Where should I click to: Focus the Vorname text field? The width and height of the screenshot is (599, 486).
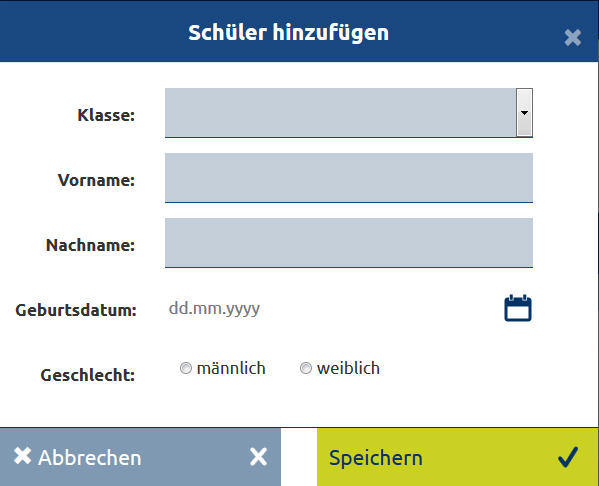[349, 178]
